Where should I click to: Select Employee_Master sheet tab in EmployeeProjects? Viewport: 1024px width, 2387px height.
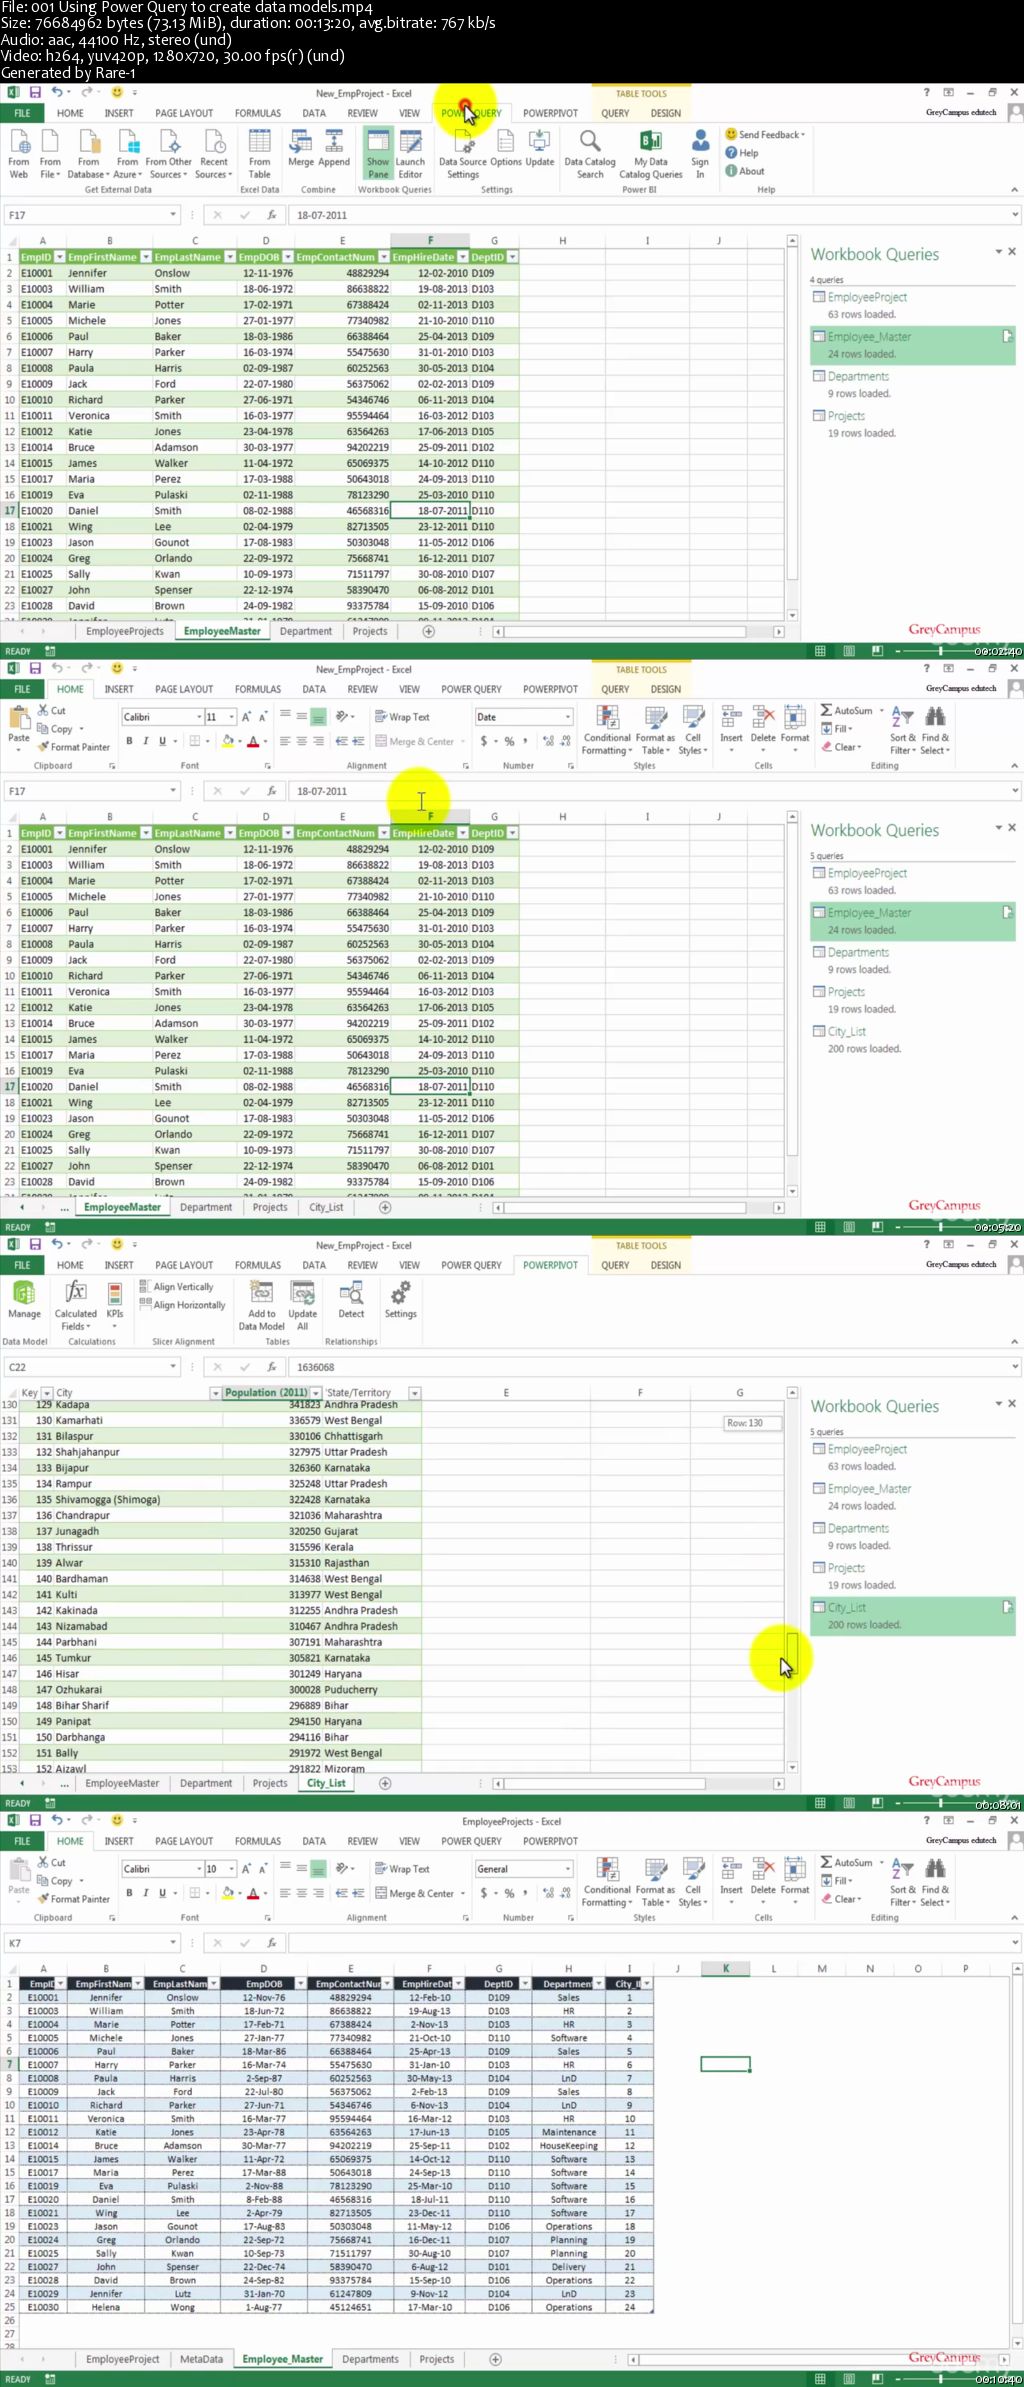coord(283,2359)
